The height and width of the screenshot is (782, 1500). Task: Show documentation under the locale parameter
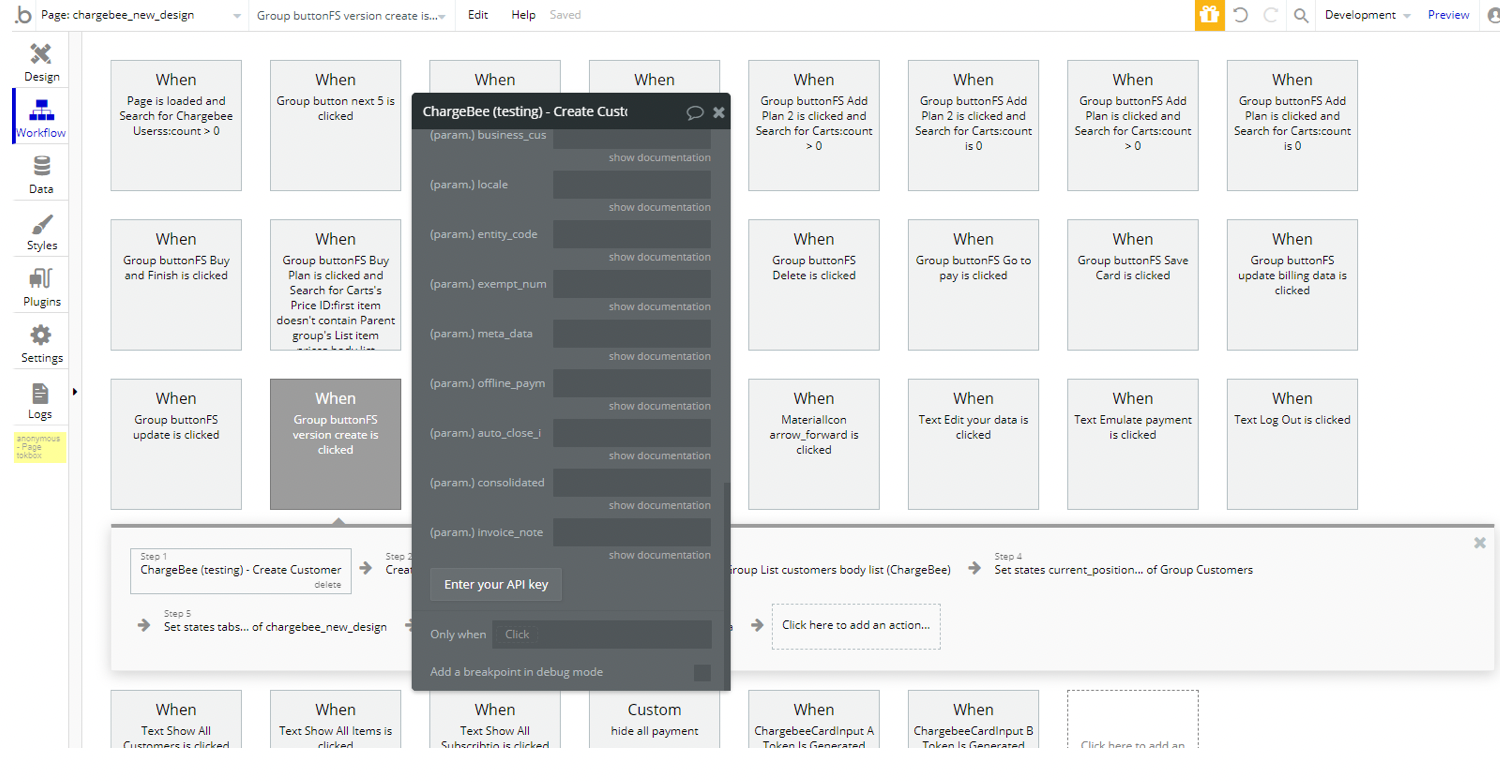(x=660, y=208)
